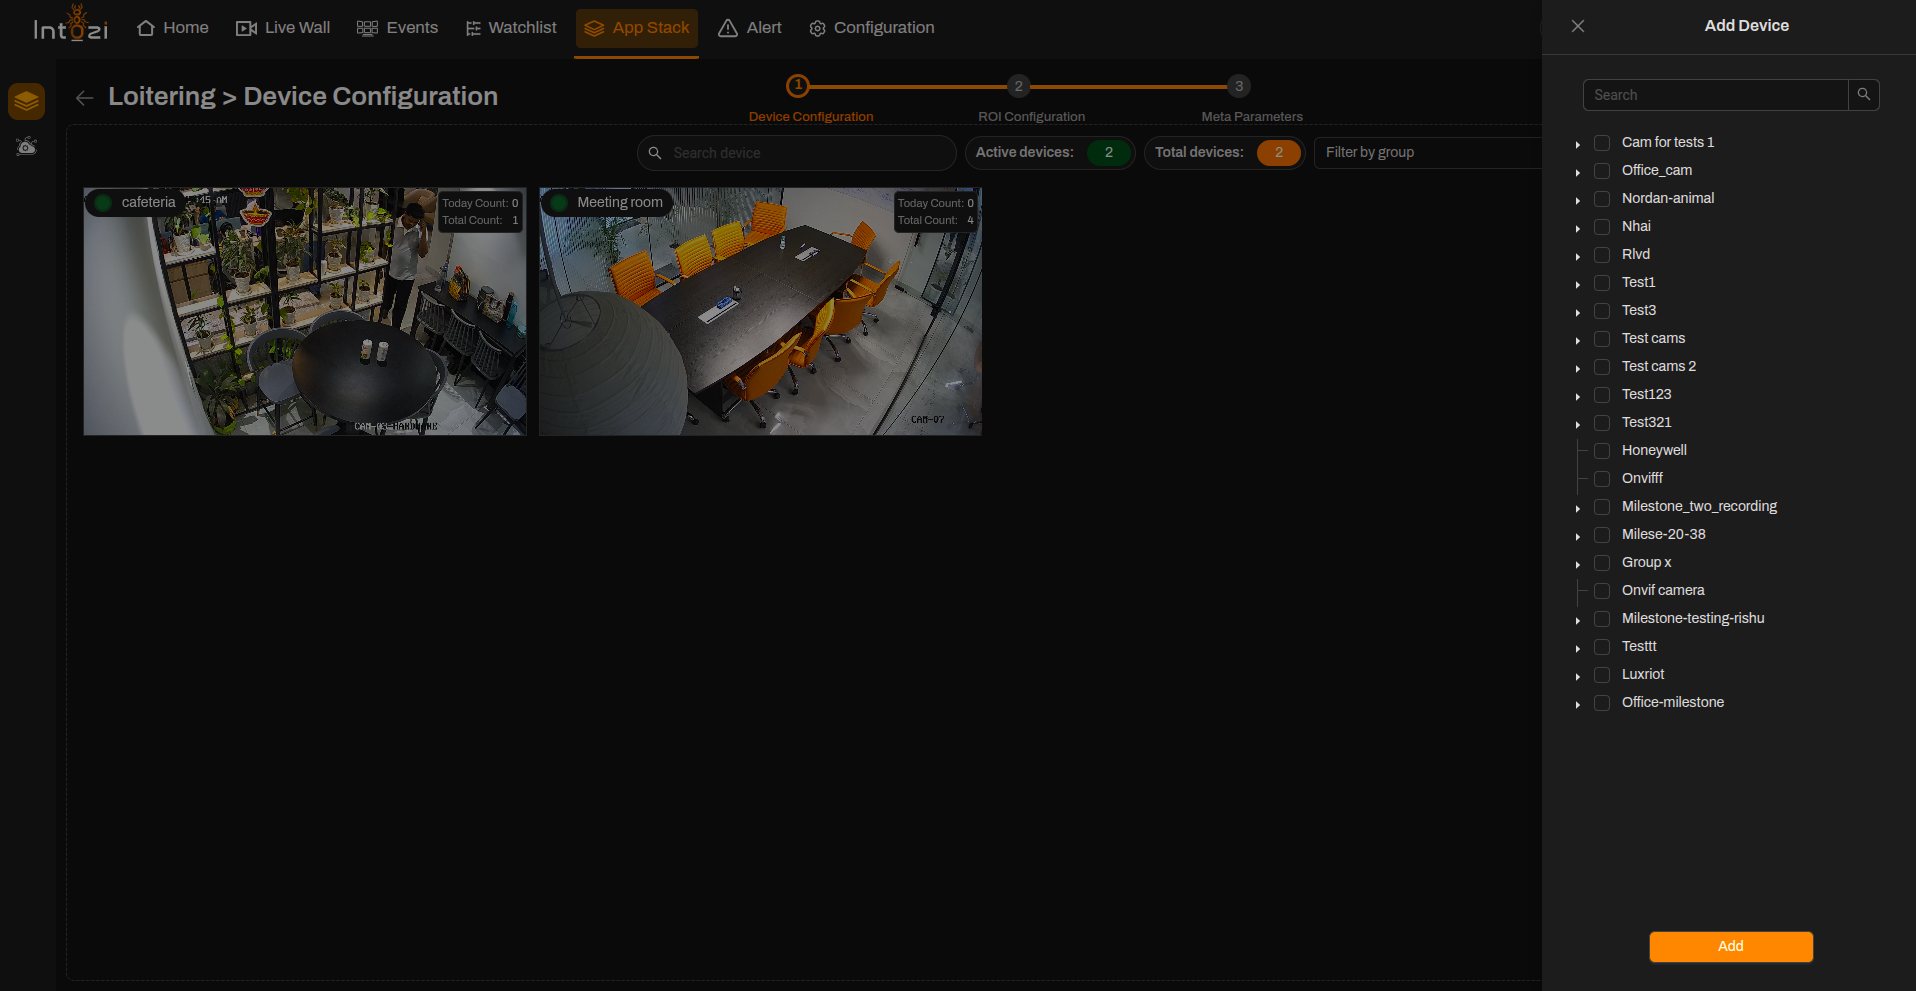Go to the Events section

pos(397,28)
